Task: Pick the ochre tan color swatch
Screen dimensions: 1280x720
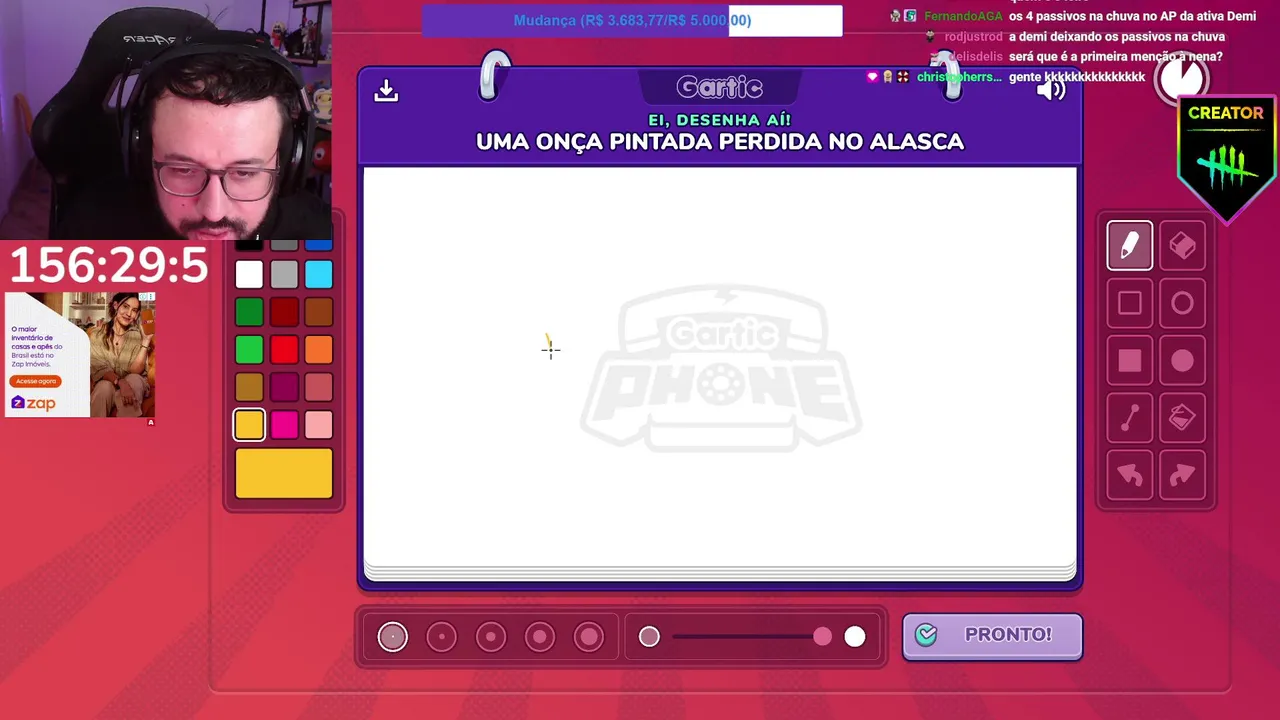Action: tap(249, 387)
